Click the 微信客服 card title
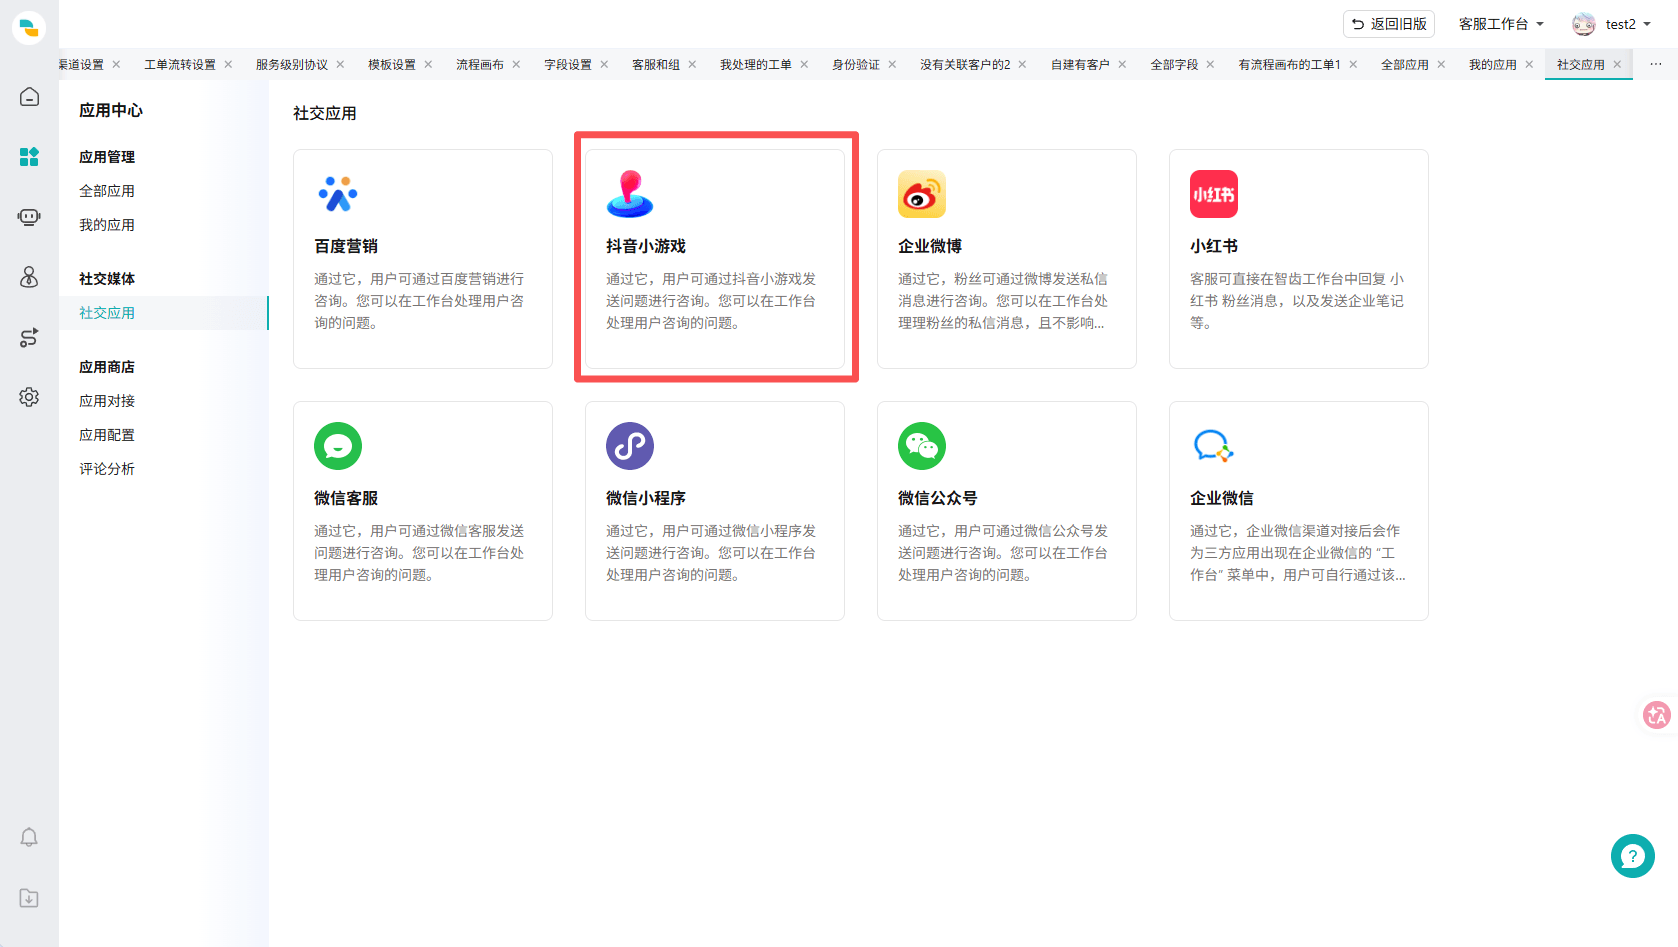 point(346,498)
